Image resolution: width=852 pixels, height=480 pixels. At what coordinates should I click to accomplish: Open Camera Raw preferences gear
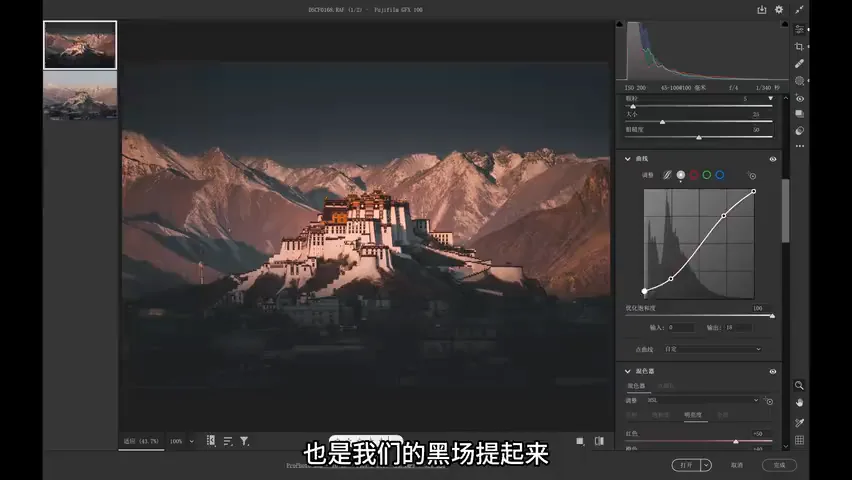[779, 10]
